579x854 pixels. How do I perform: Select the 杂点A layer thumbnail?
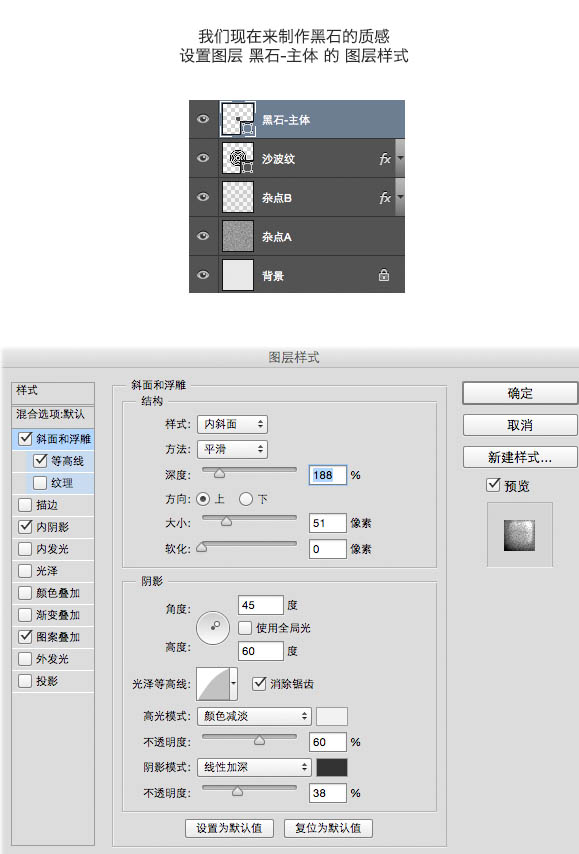[x=237, y=236]
